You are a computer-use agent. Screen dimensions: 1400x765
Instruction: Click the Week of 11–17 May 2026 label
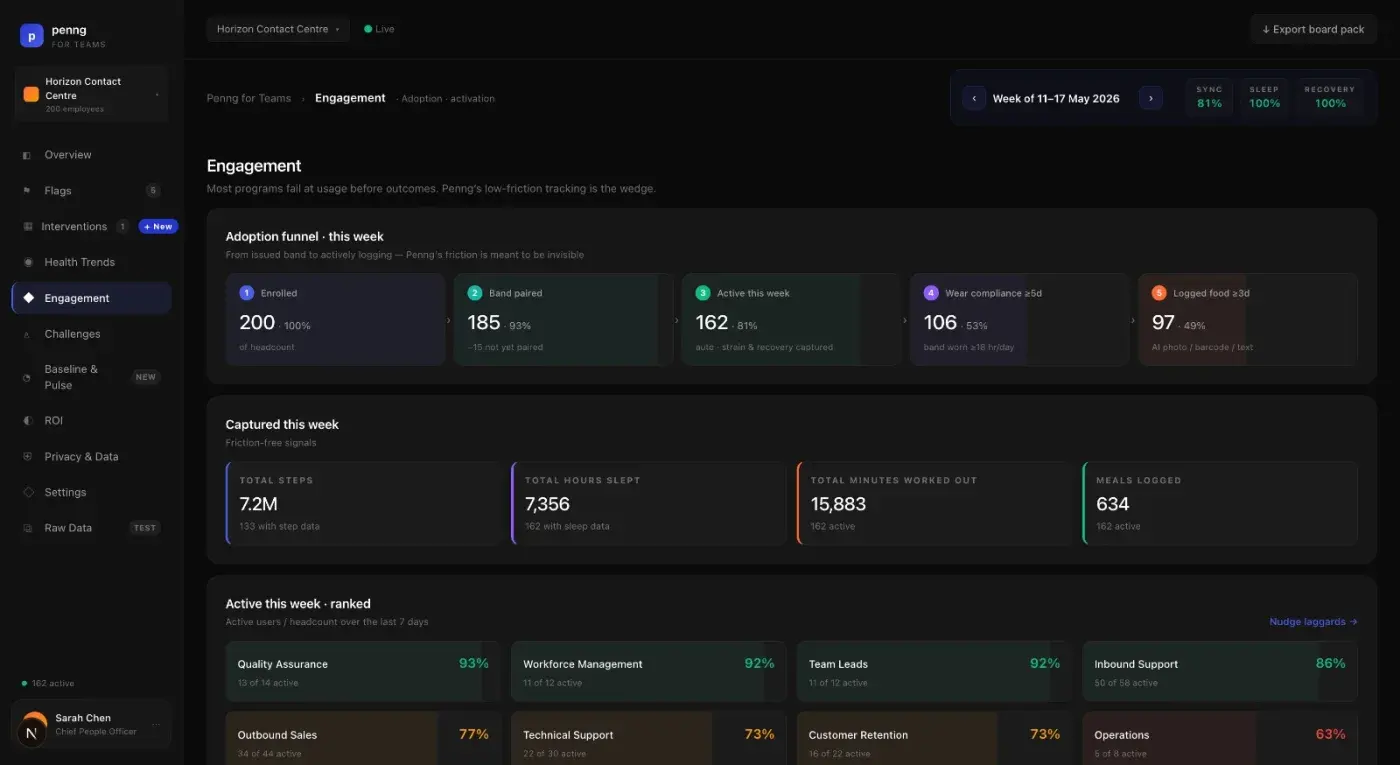tap(1056, 98)
